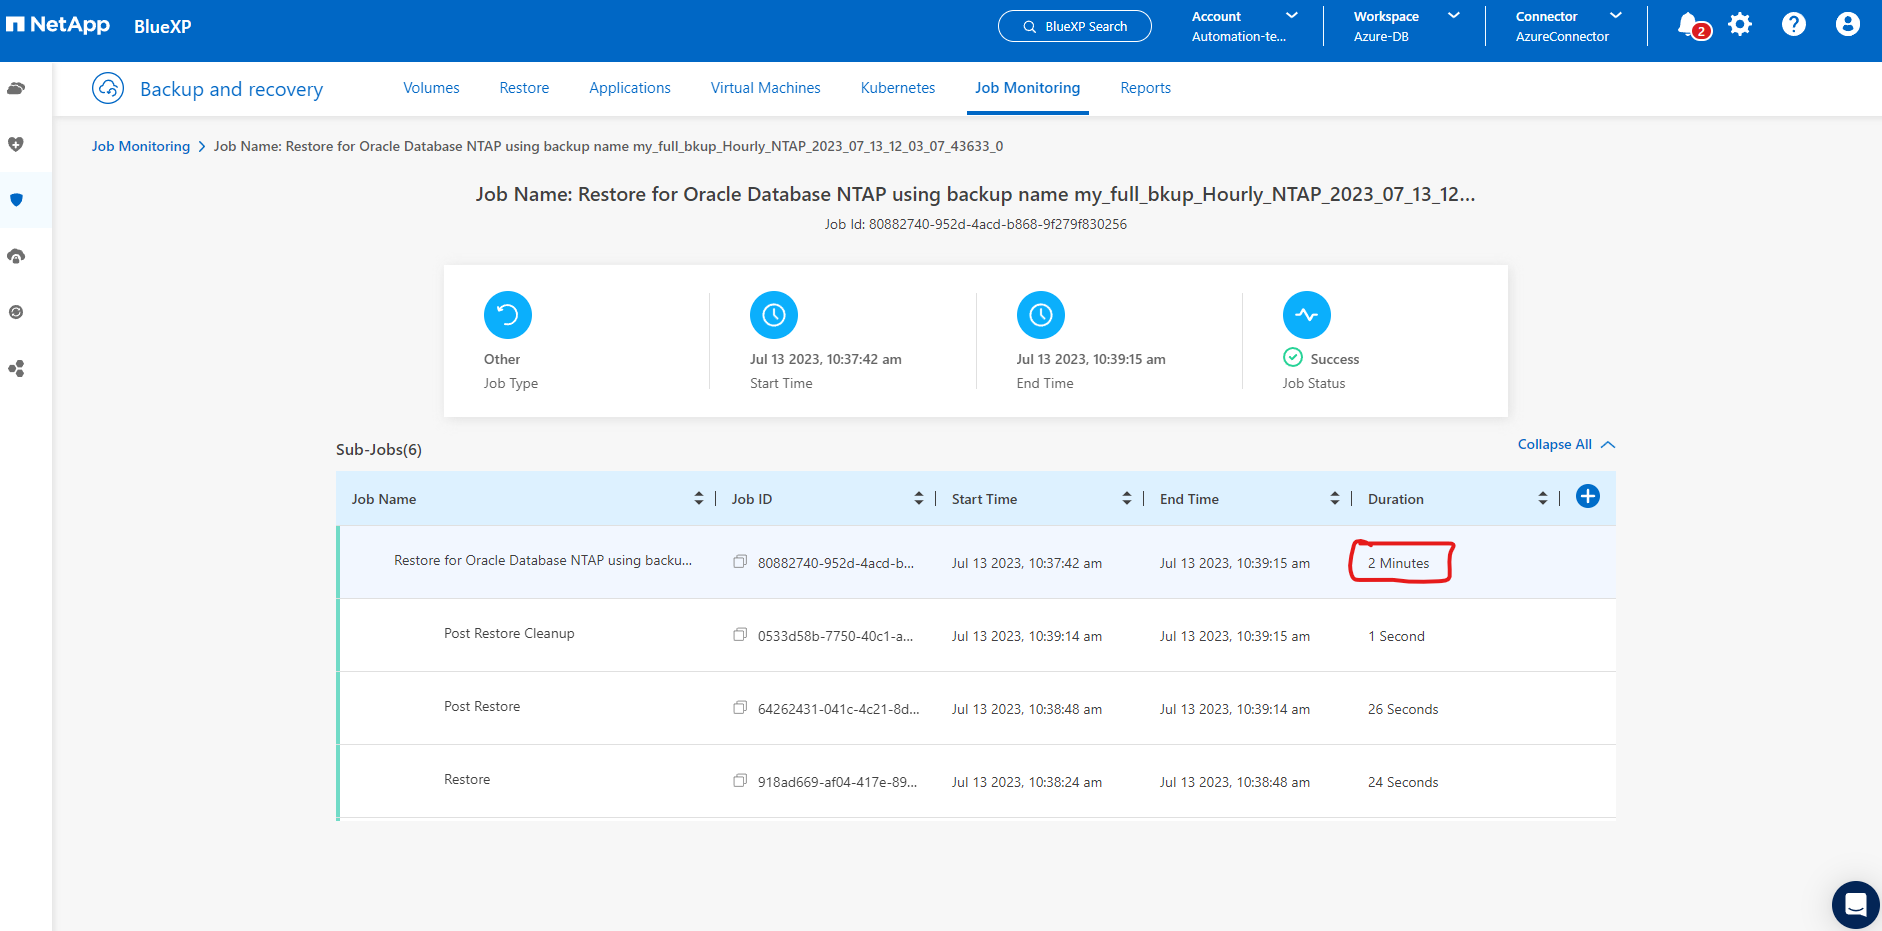Viewport: 1882px width, 931px height.
Task: Open the Reports tab
Action: pyautogui.click(x=1145, y=88)
